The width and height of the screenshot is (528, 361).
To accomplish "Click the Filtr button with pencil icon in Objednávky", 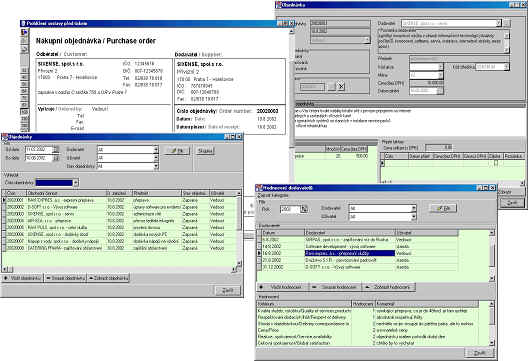I will (x=177, y=151).
